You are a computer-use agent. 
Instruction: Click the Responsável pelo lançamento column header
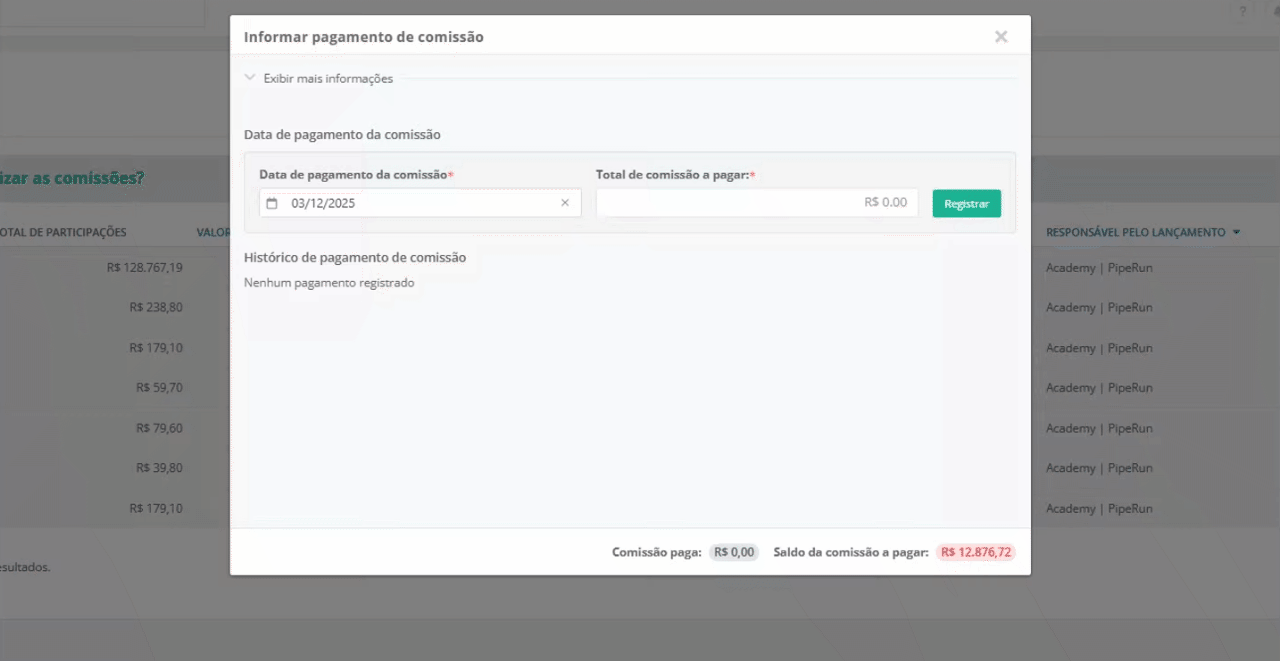tap(1135, 232)
